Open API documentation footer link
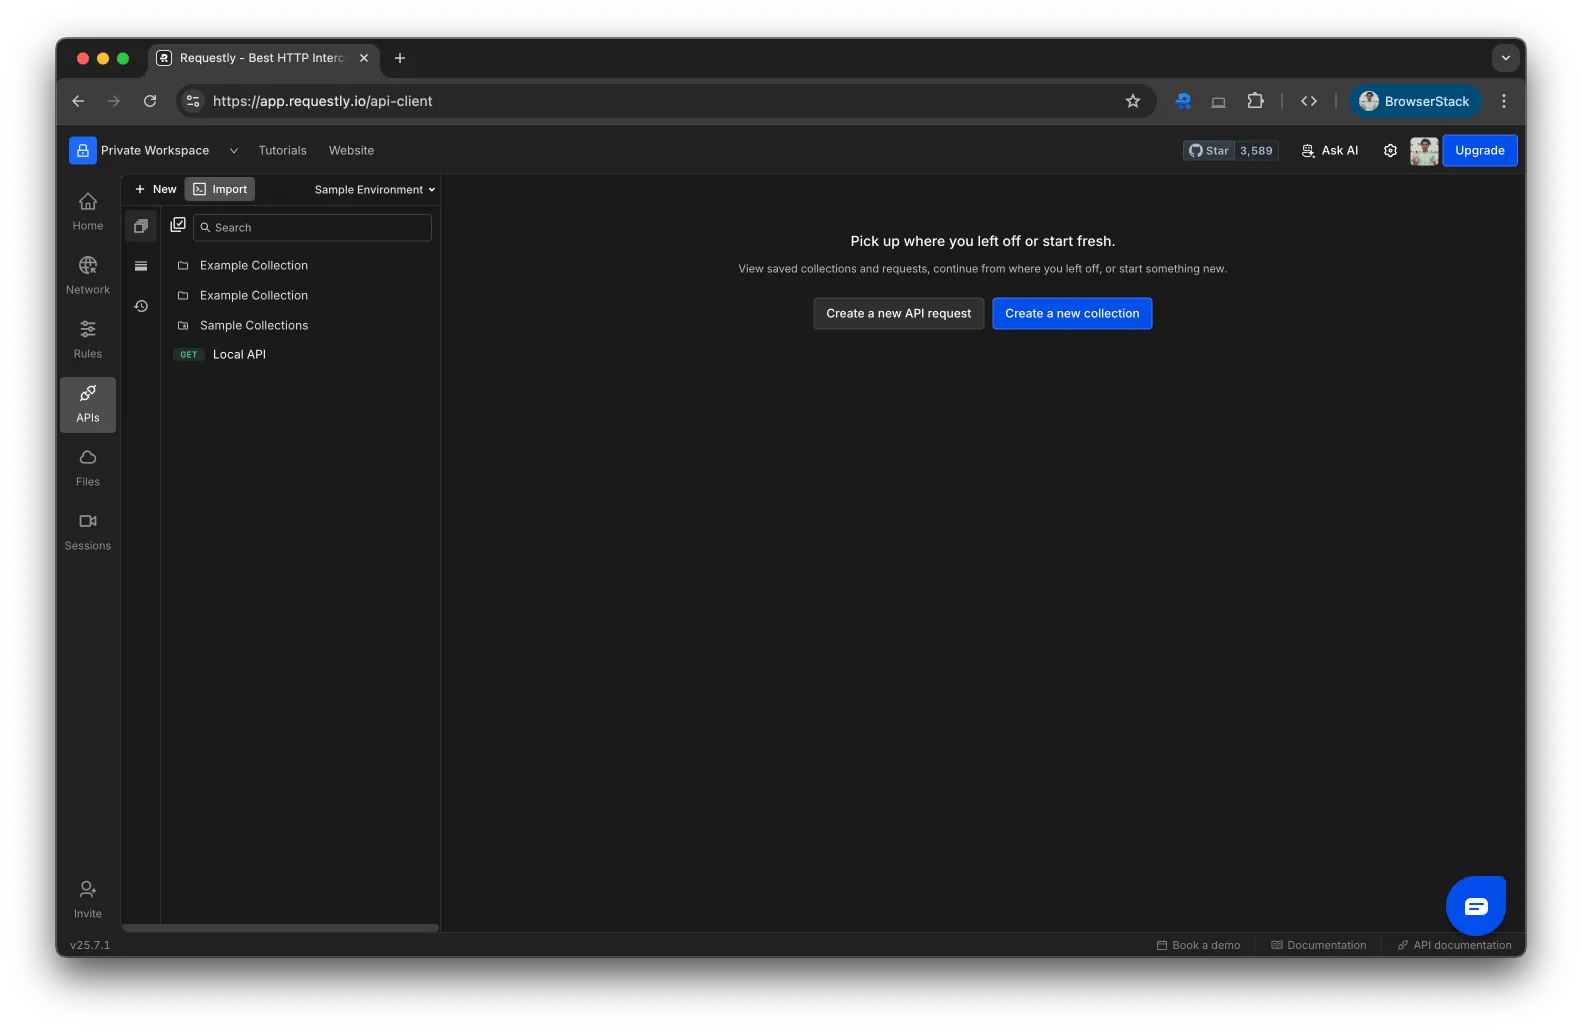Screen dimensions: 1582x1031 (x=1454, y=945)
